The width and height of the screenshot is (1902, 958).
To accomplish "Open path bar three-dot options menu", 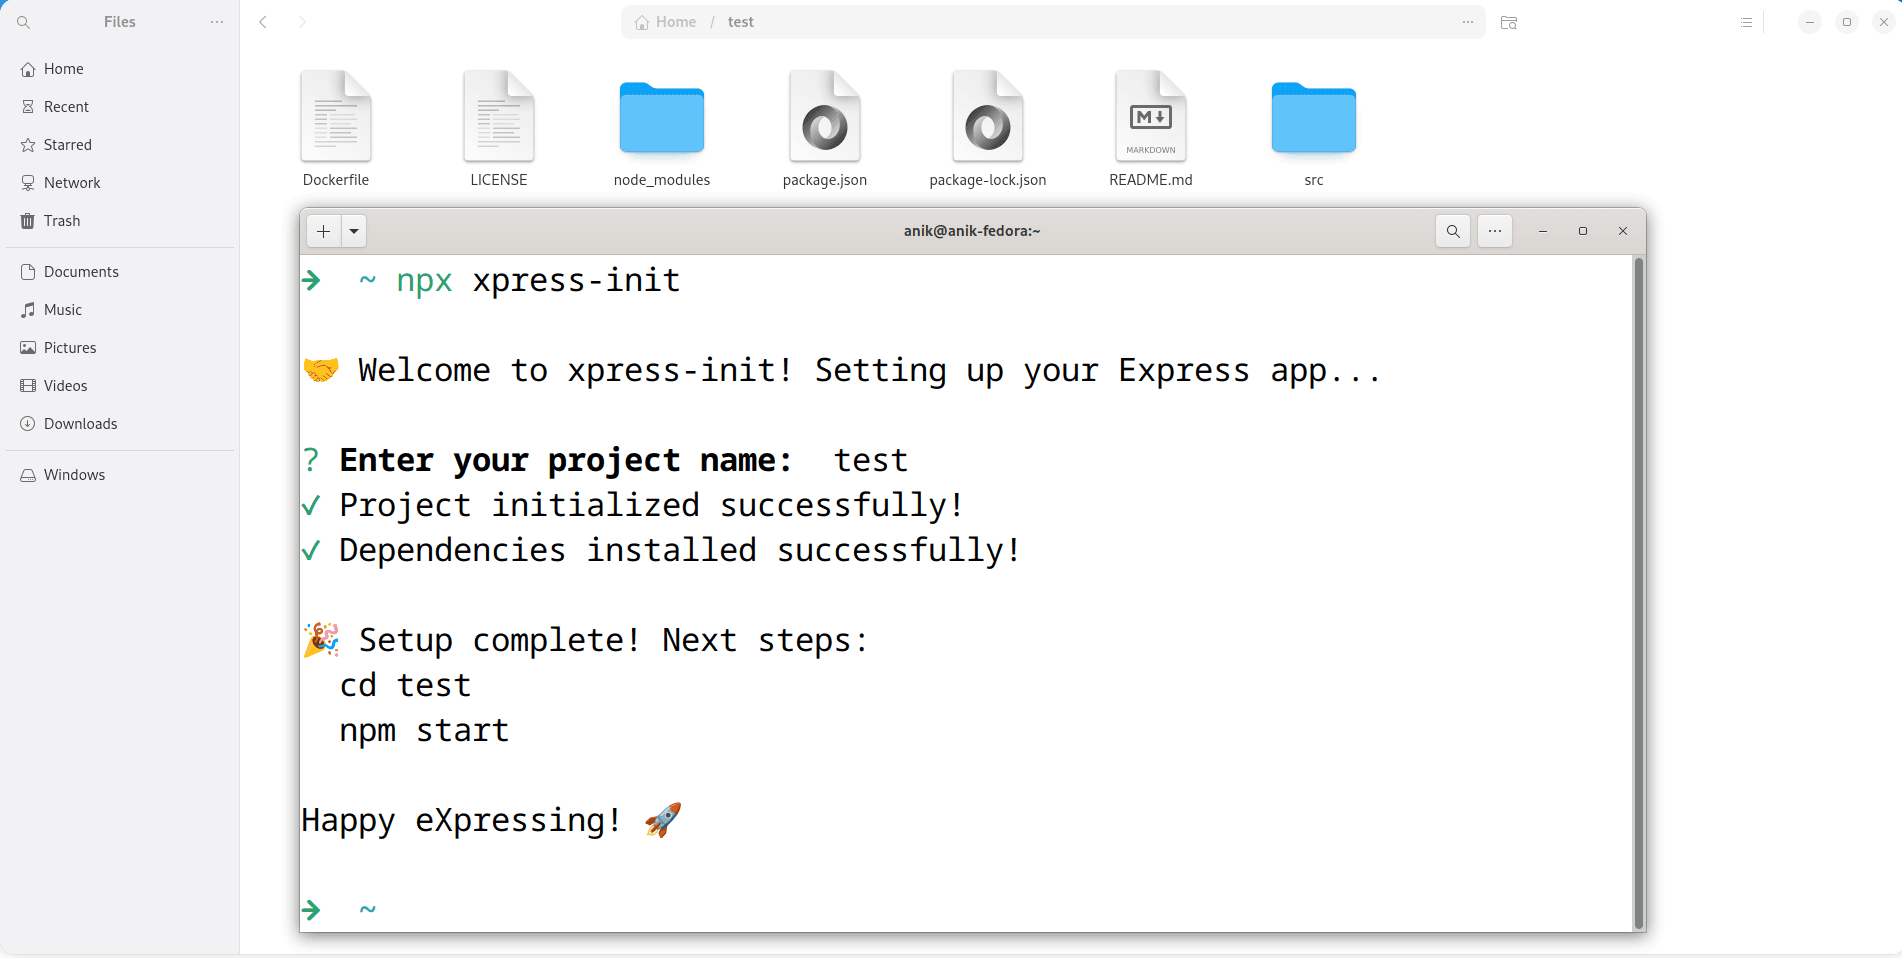I will [x=1467, y=22].
